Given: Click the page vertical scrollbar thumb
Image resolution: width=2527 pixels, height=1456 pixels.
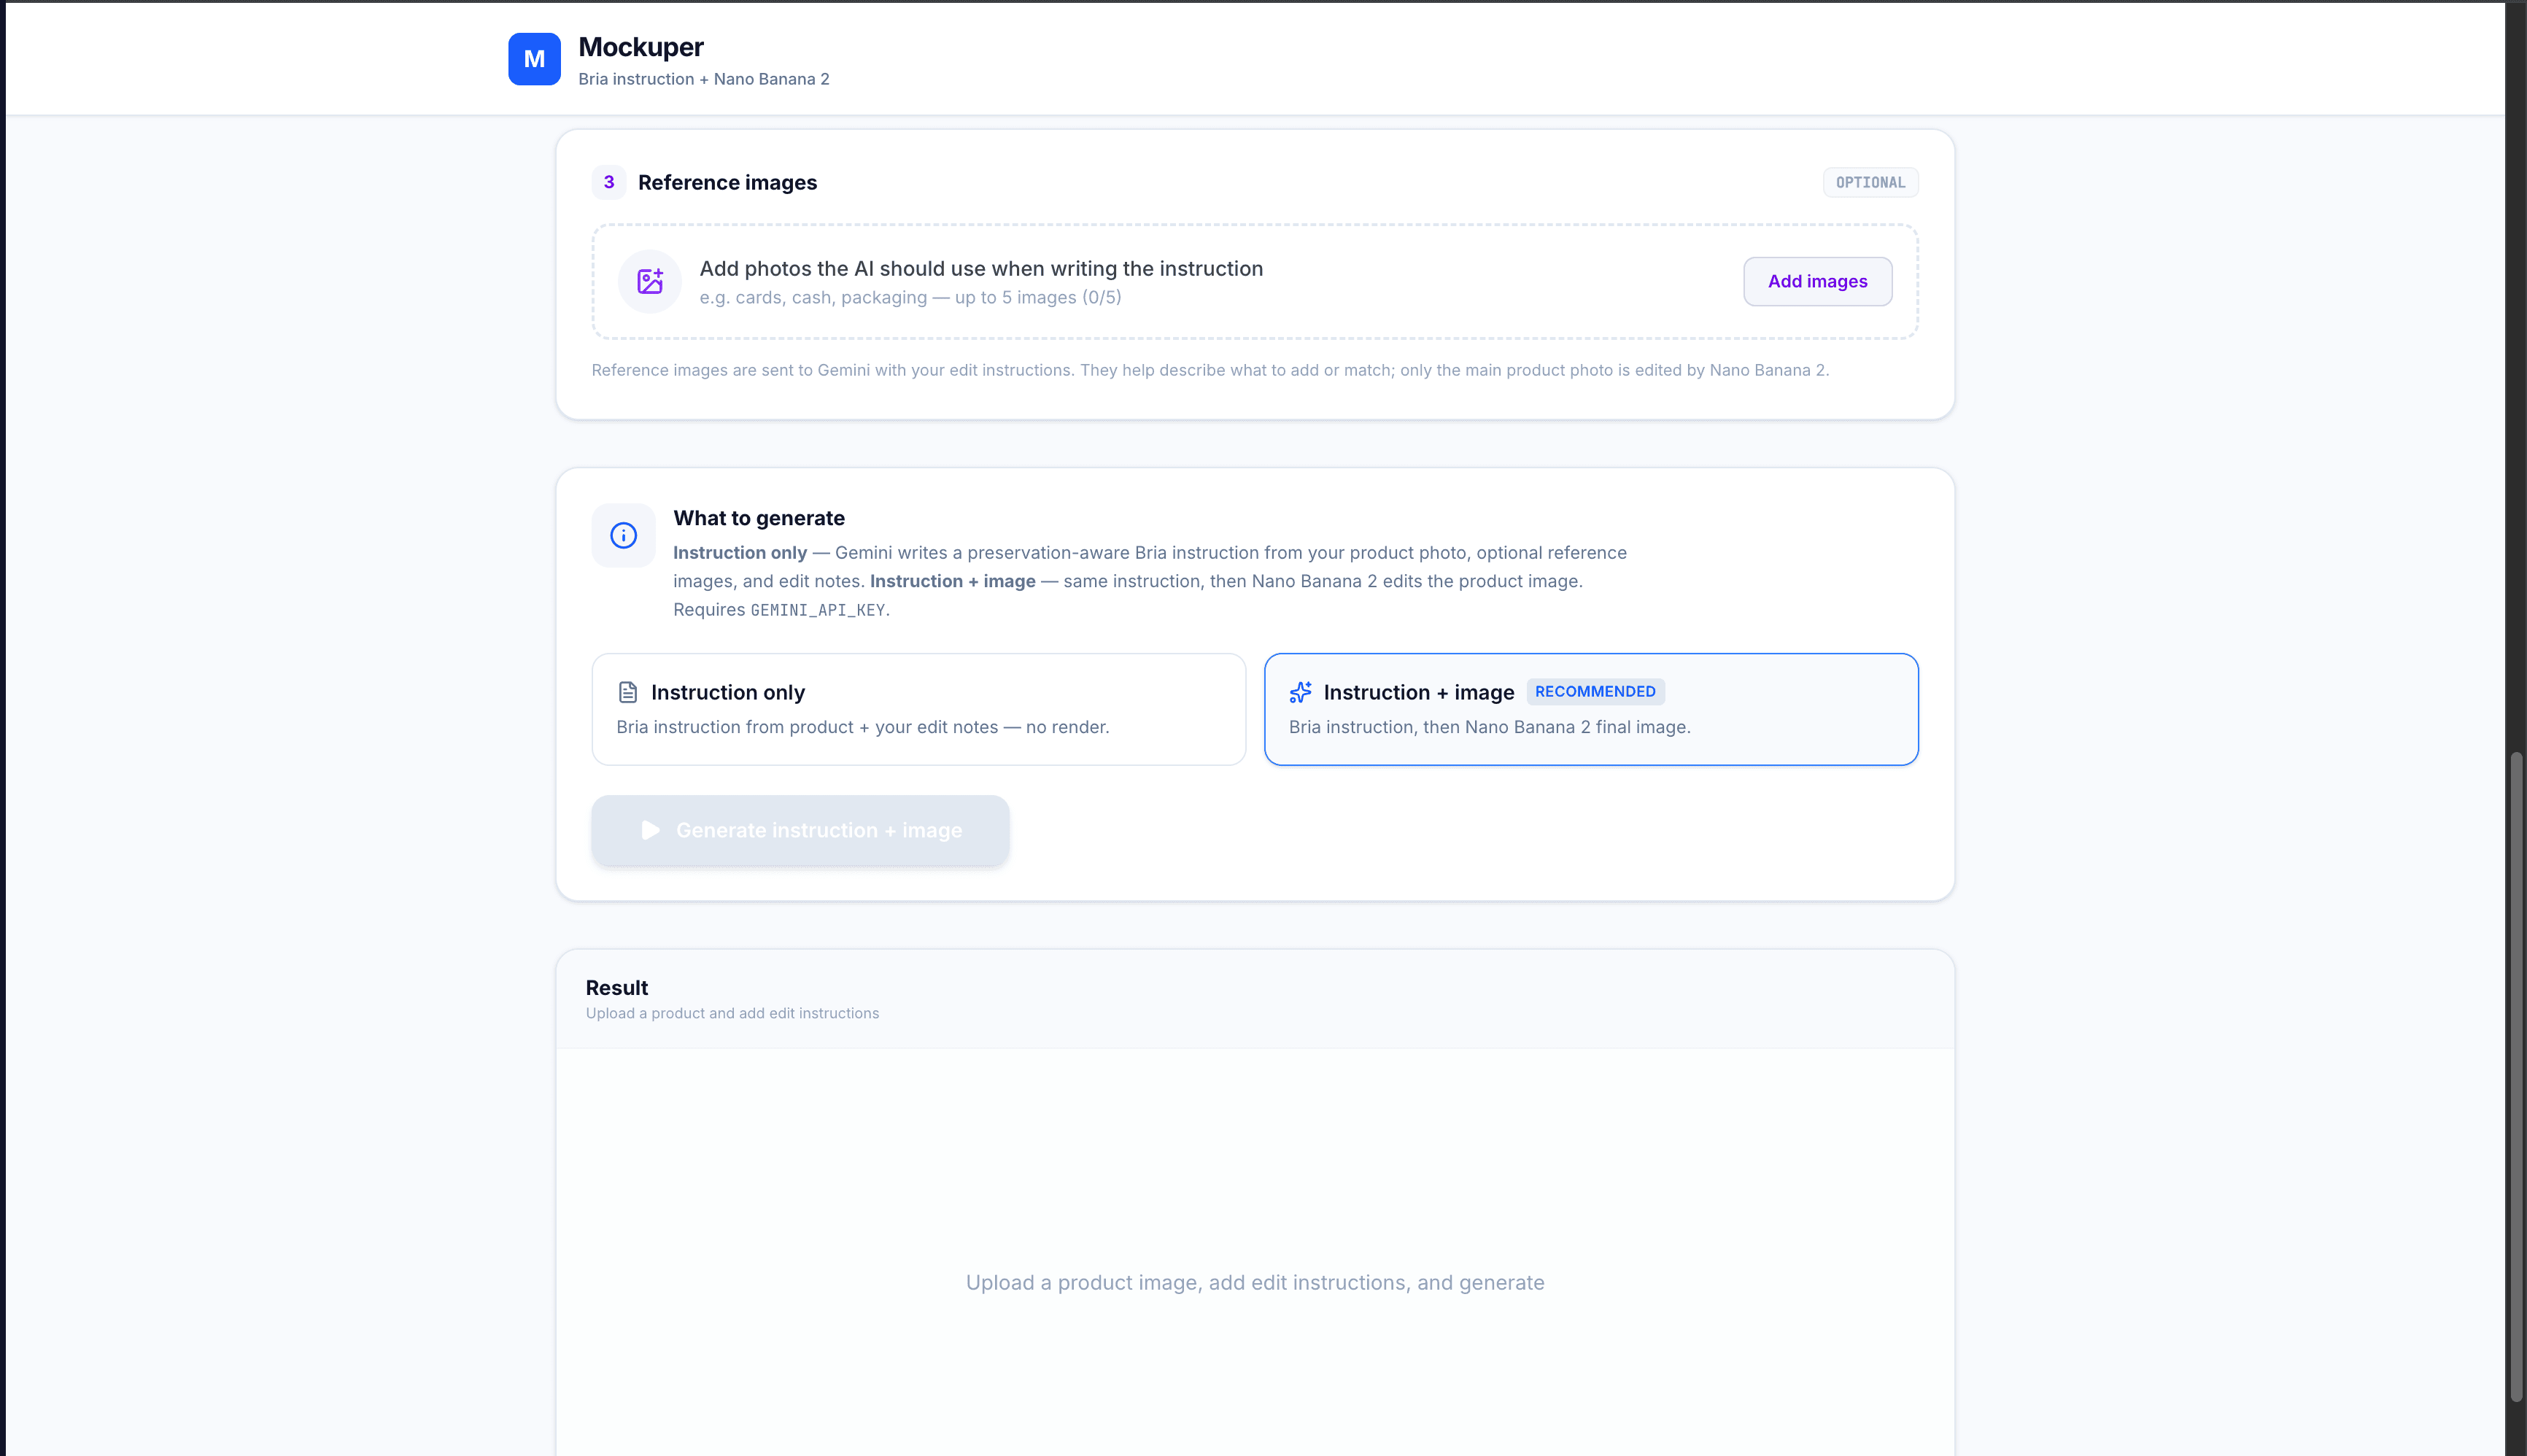Looking at the screenshot, I should 2516,1076.
